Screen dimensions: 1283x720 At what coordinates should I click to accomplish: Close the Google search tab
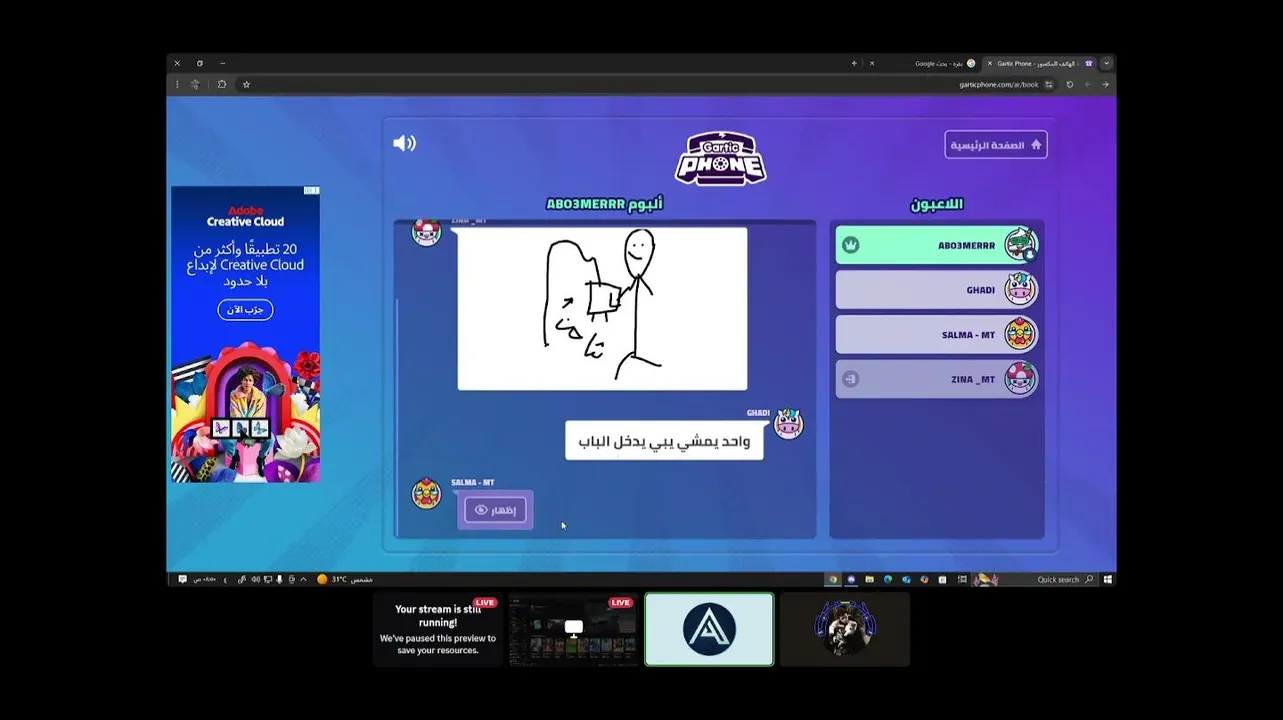[x=872, y=63]
